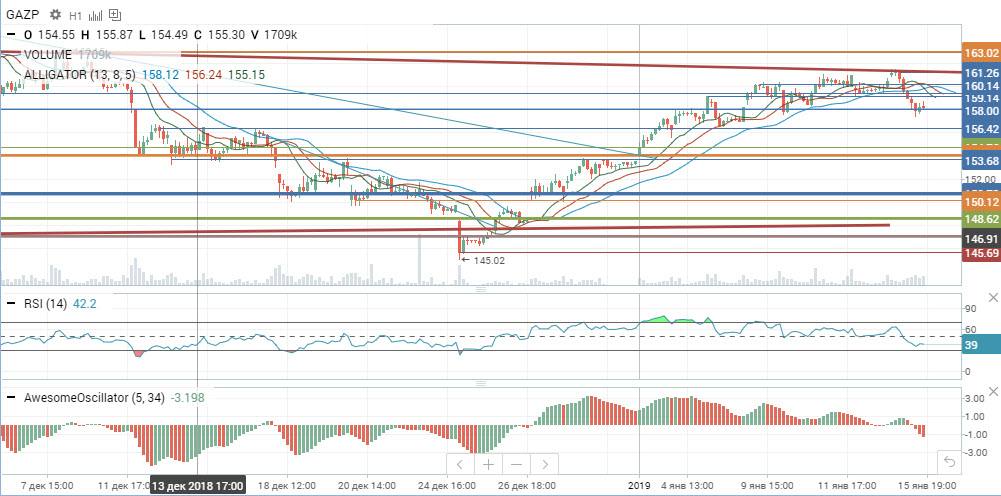Image resolution: width=1001 pixels, height=496 pixels.
Task: Move chart left with back arrow
Action: pos(460,464)
